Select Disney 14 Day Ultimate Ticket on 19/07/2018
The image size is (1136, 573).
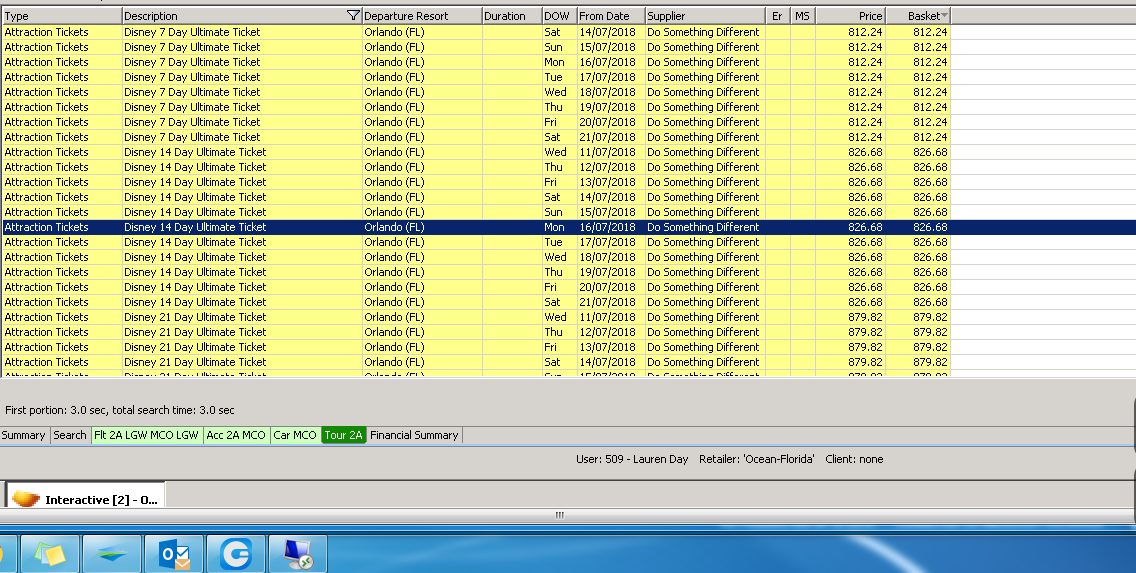[476, 272]
